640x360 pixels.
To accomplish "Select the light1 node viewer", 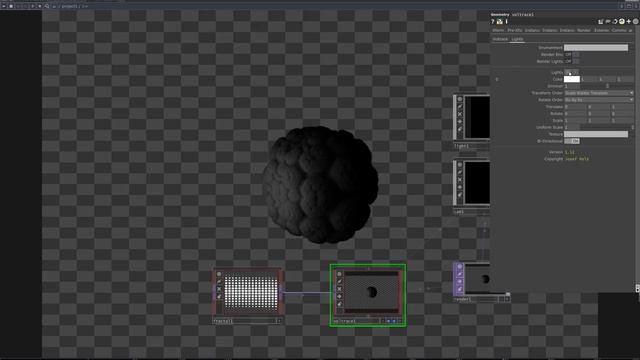I will click(478, 117).
